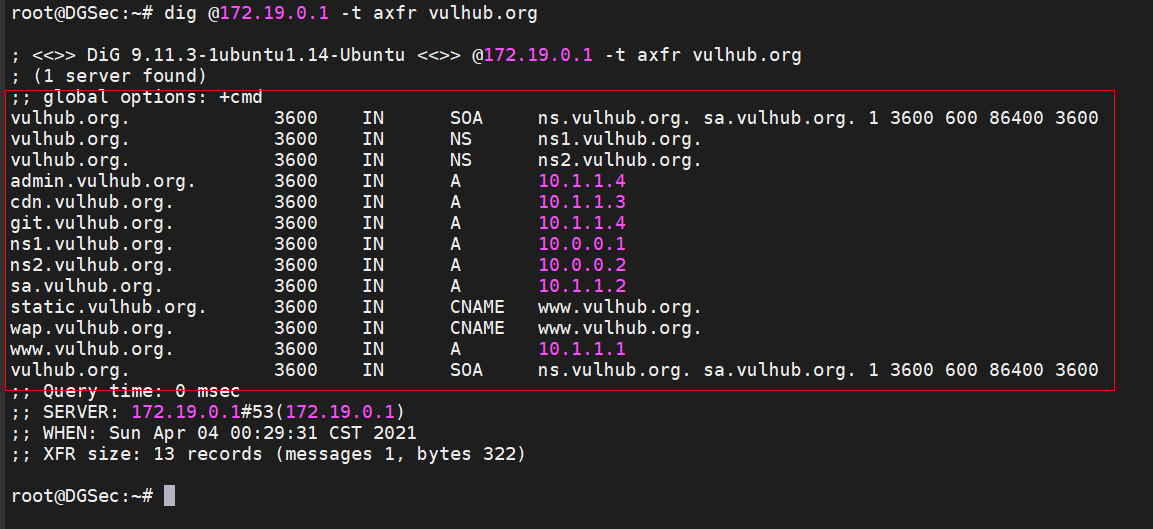The width and height of the screenshot is (1153, 529).
Task: Click the static.vulhub.org. CNAME entry name
Action: [108, 307]
